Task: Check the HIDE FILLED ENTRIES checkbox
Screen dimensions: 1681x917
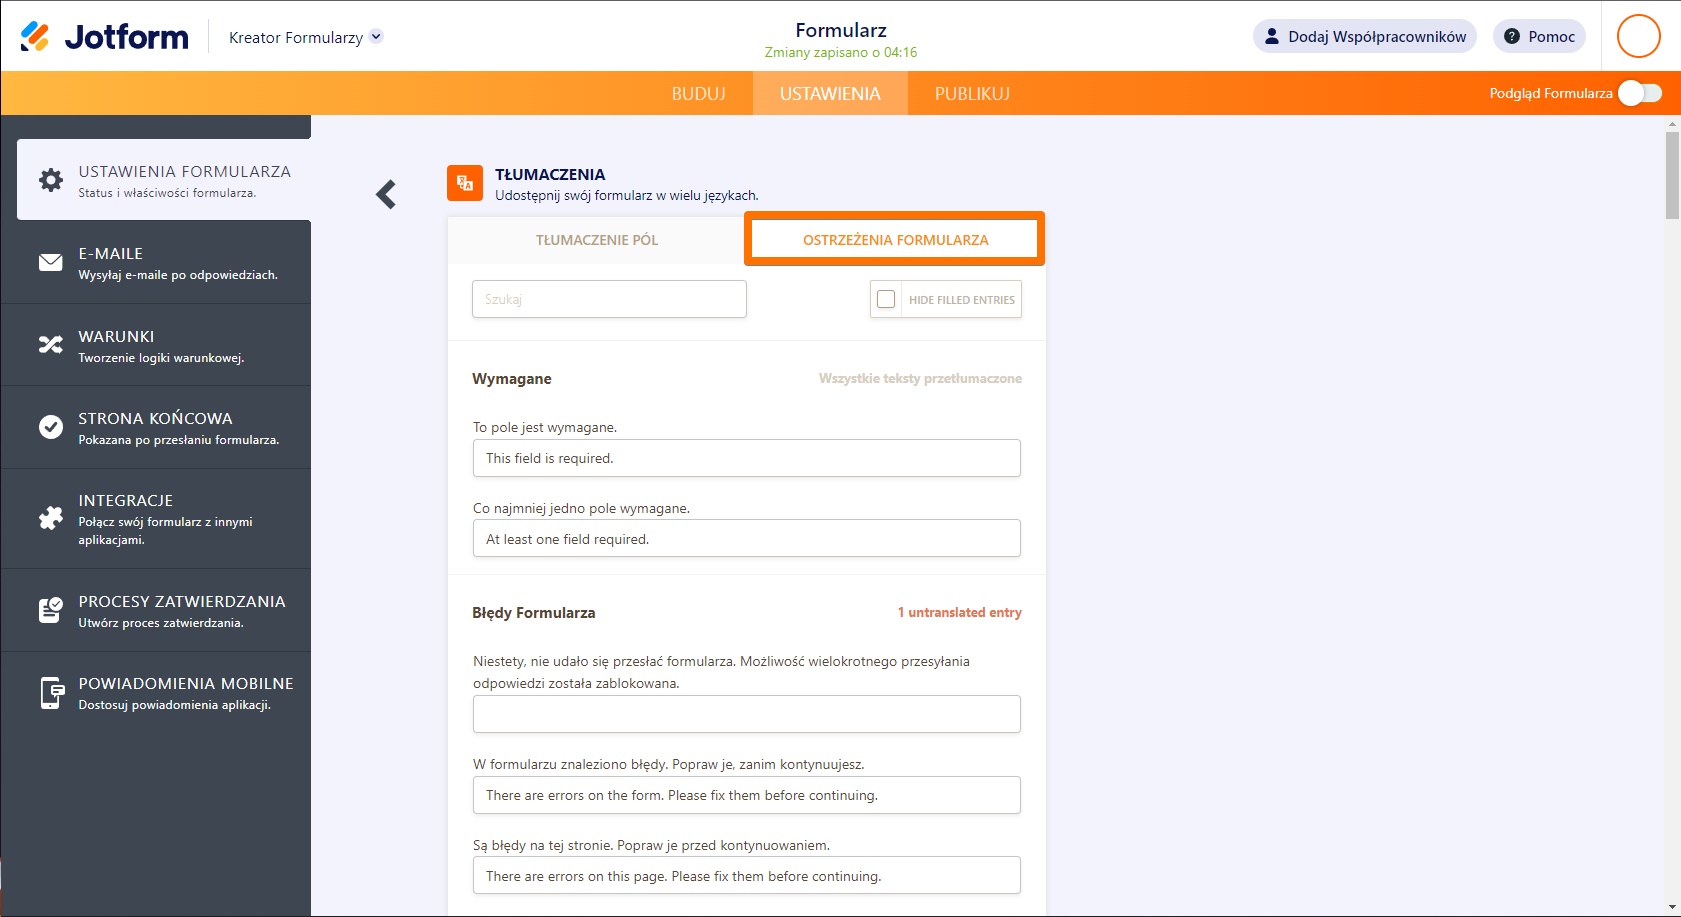Action: [886, 299]
